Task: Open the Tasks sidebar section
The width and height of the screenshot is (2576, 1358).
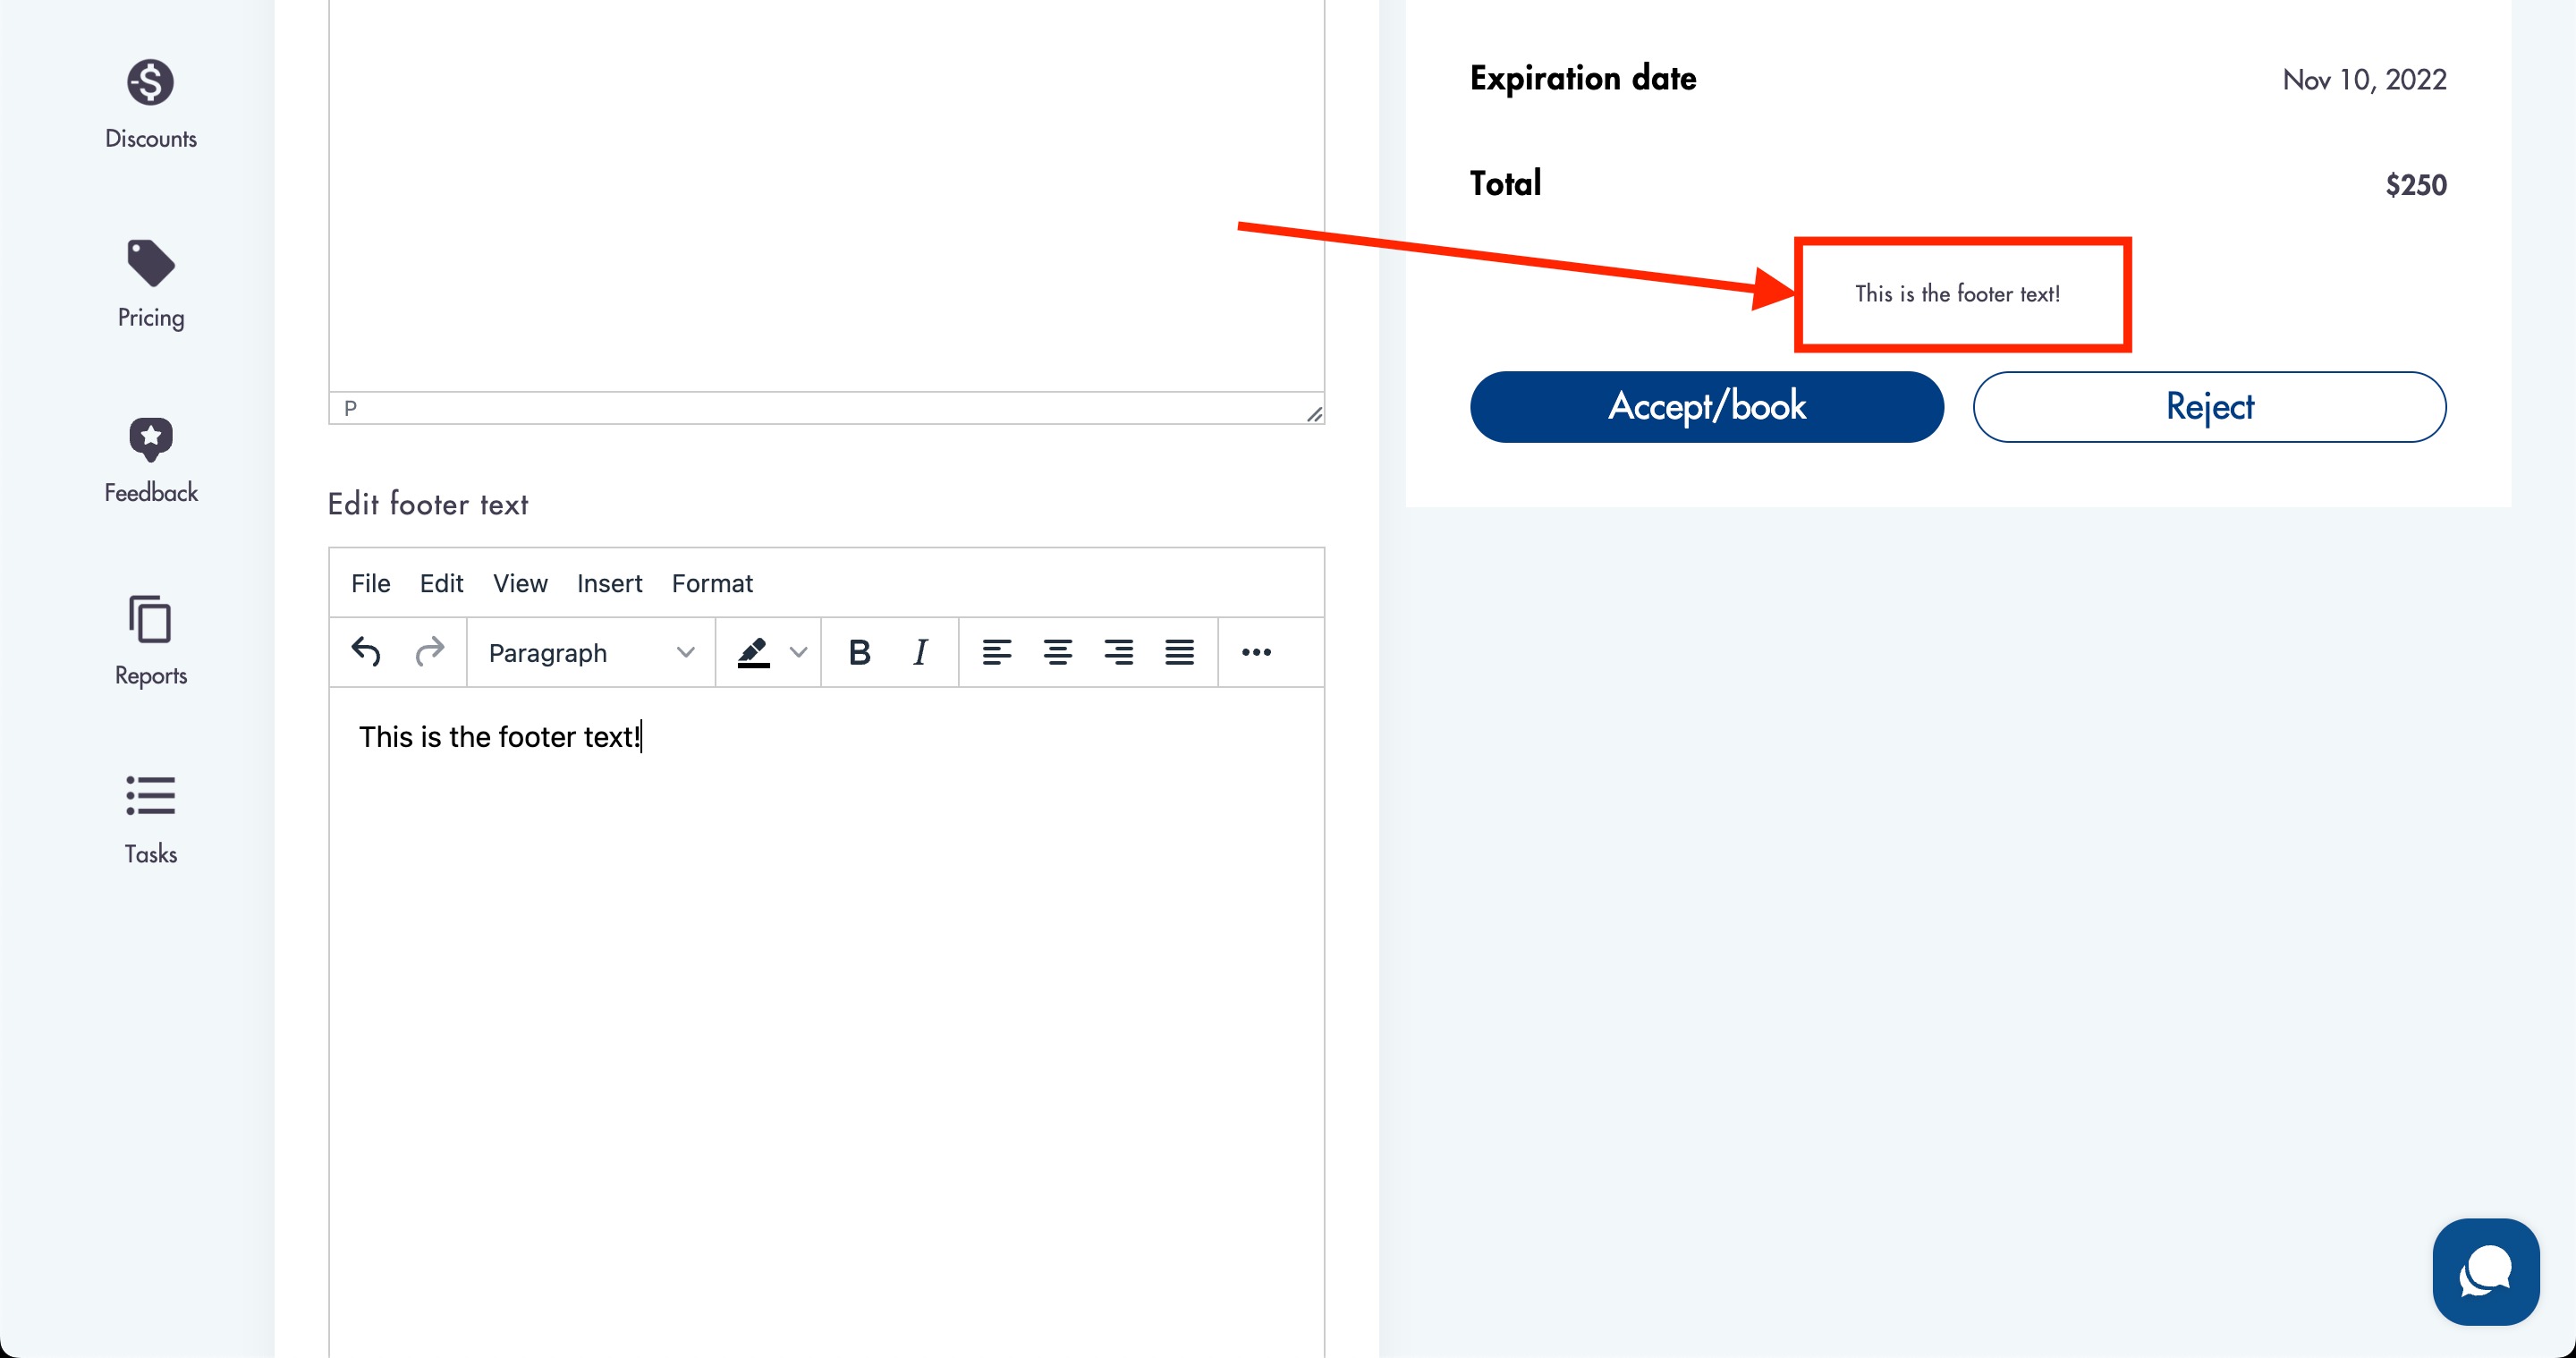Action: tap(150, 819)
